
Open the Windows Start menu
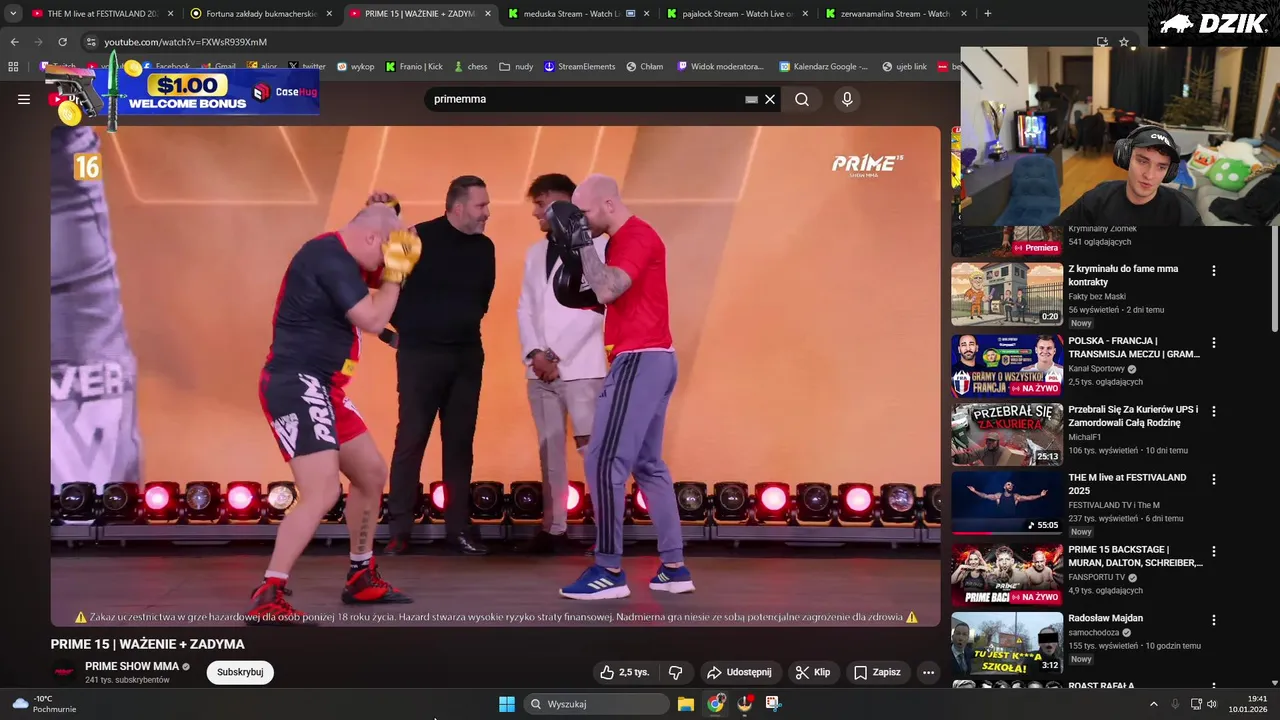tap(507, 704)
